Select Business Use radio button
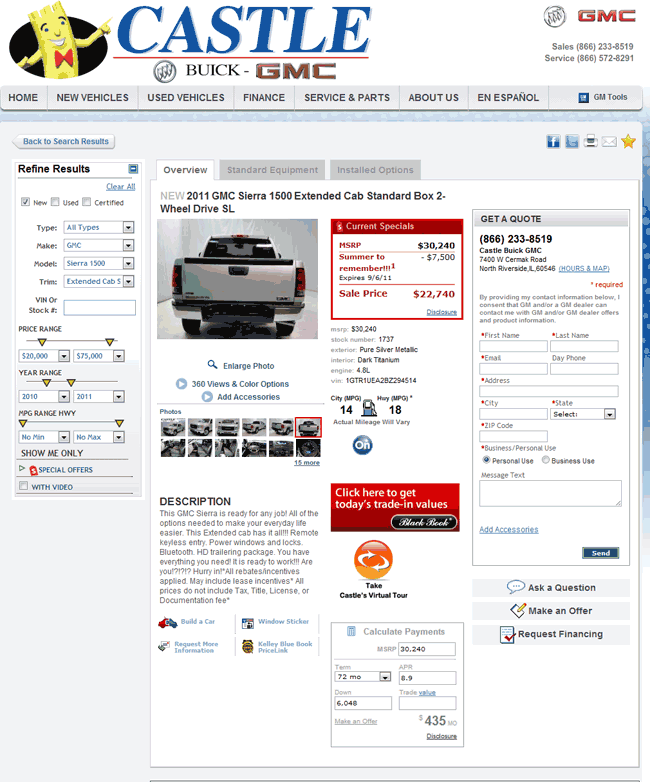This screenshot has height=782, width=650. pyautogui.click(x=545, y=460)
